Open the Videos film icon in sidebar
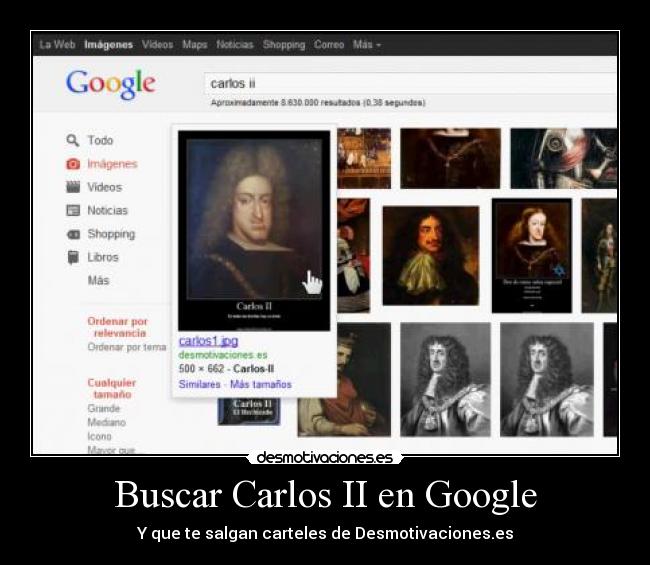This screenshot has width=650, height=565. point(73,187)
